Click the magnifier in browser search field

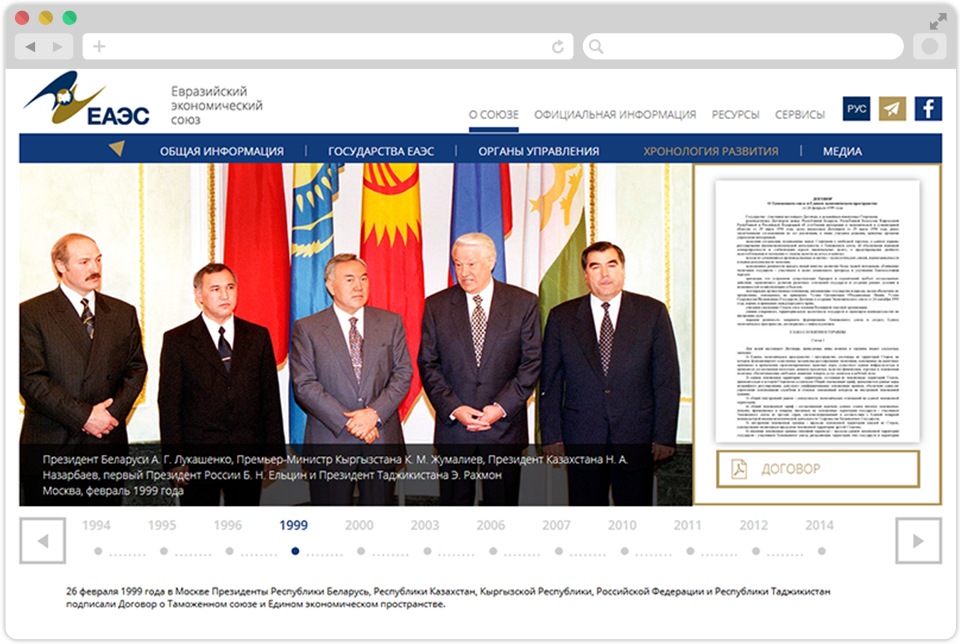click(x=596, y=47)
